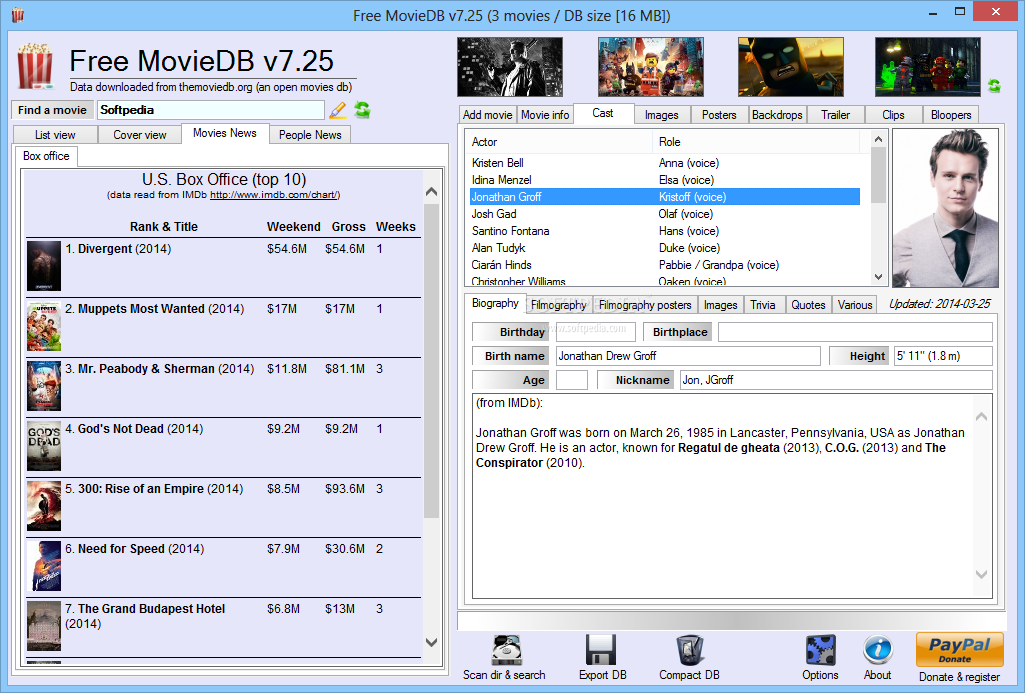
Task: Click popcorn app logo in the header
Action: pyautogui.click(x=35, y=67)
